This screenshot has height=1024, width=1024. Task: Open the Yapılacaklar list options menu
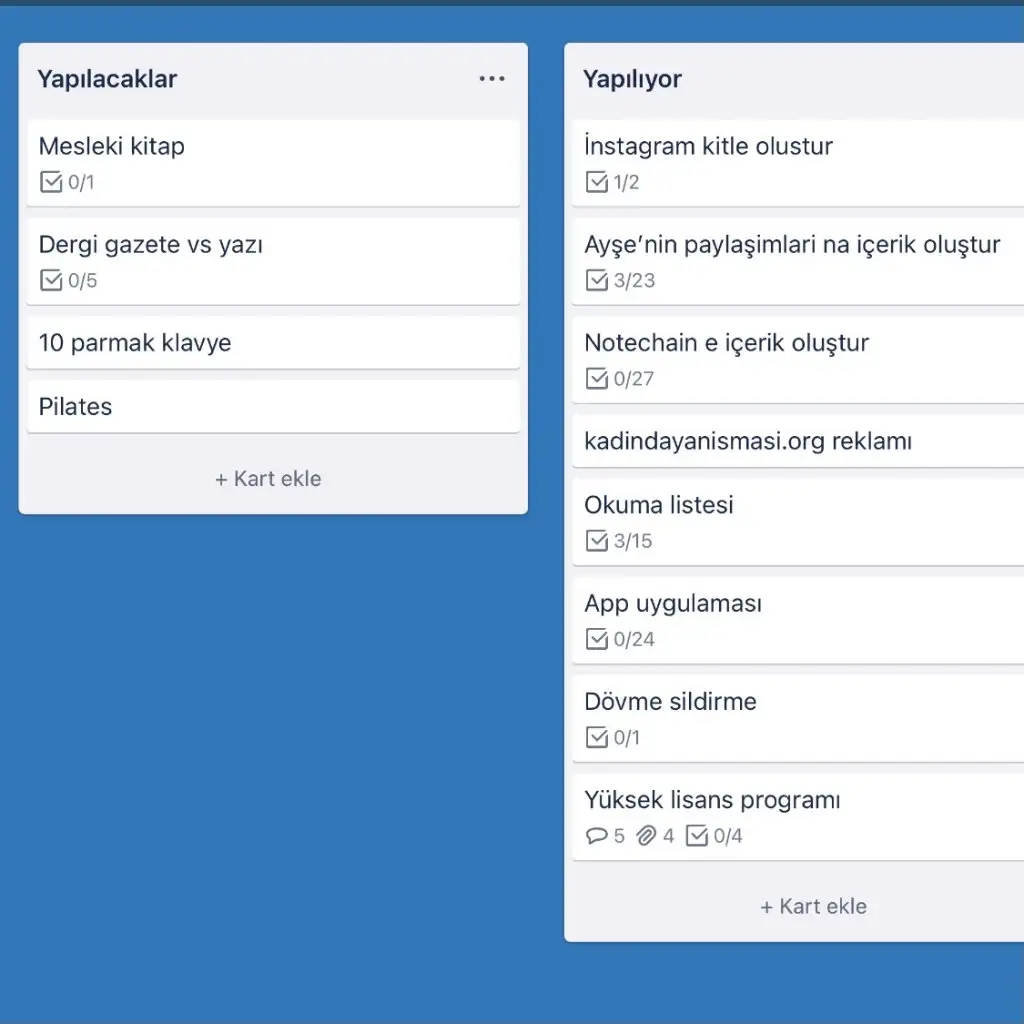[x=491, y=79]
